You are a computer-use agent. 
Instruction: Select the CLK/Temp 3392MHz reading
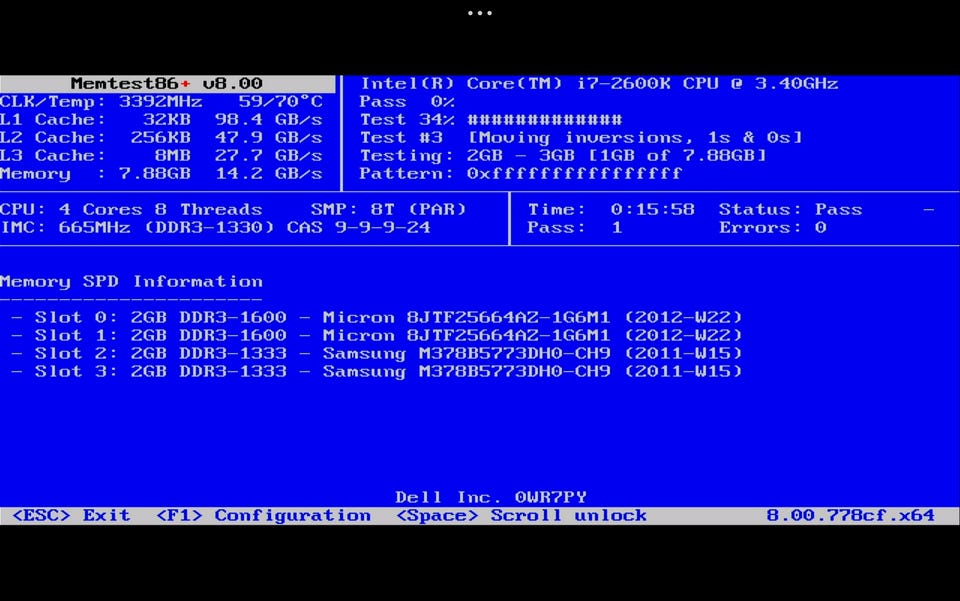[101, 102]
